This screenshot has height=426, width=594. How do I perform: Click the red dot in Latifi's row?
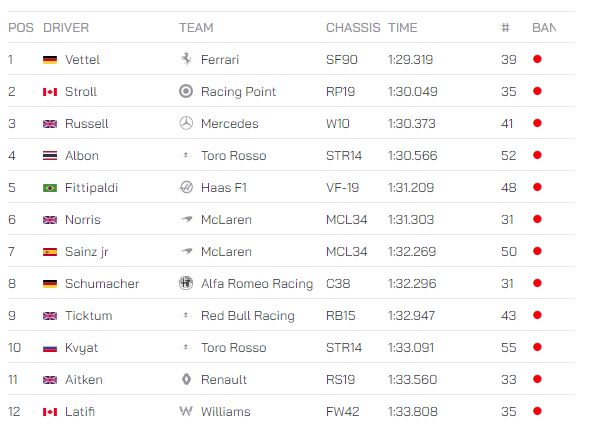[537, 411]
